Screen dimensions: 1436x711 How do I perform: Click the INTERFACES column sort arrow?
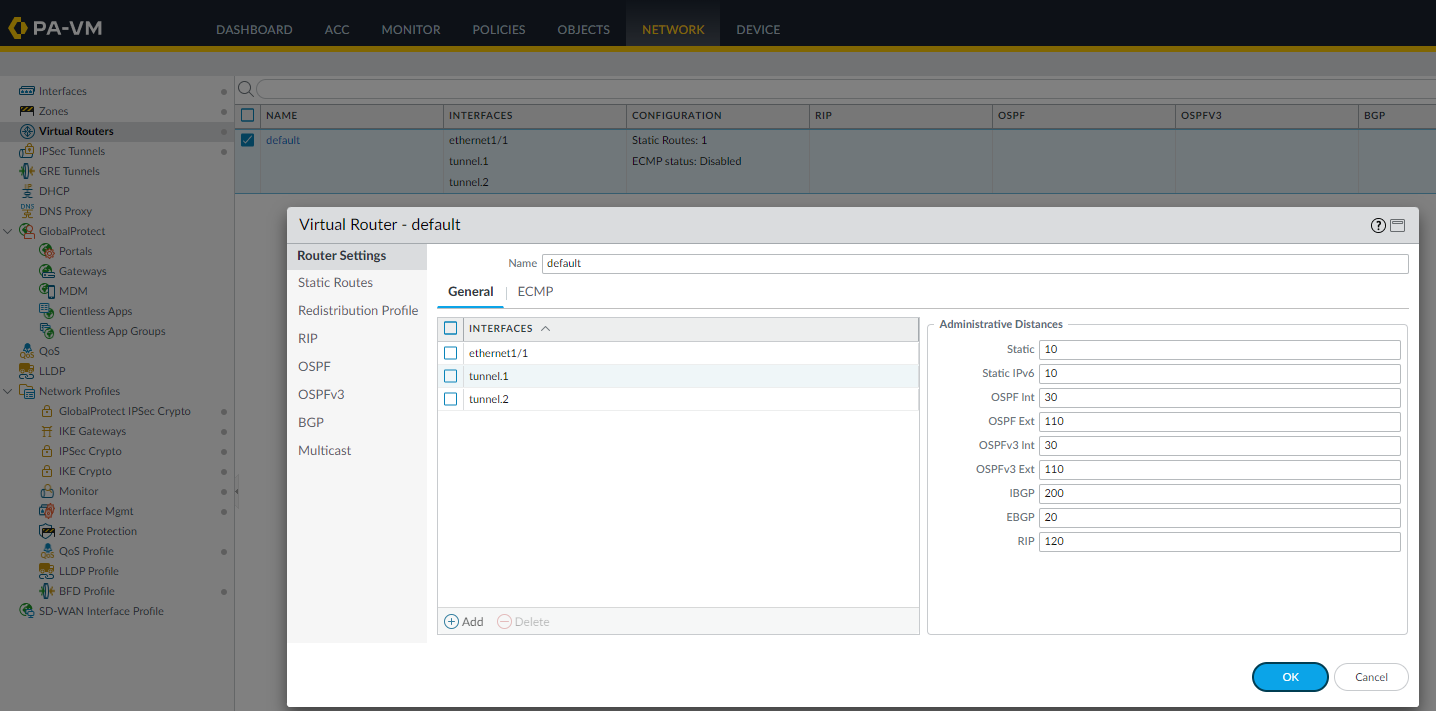click(x=545, y=328)
